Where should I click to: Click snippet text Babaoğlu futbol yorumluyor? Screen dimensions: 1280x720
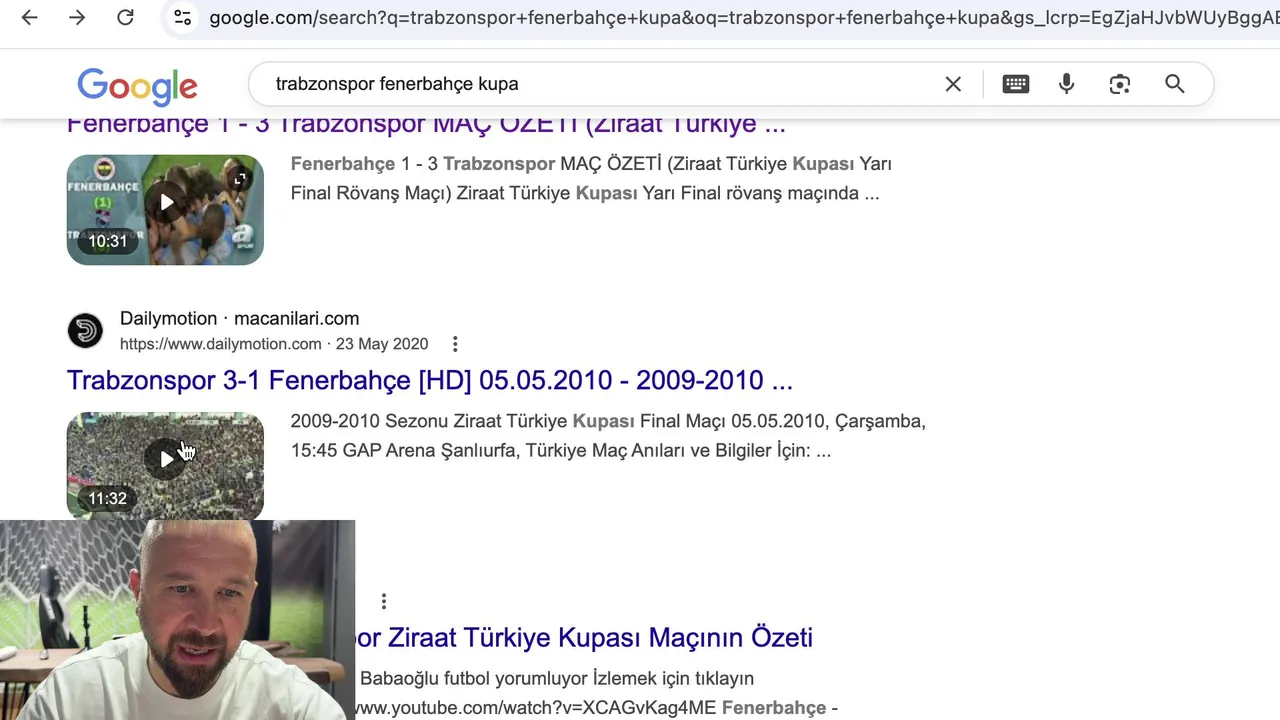coord(472,678)
